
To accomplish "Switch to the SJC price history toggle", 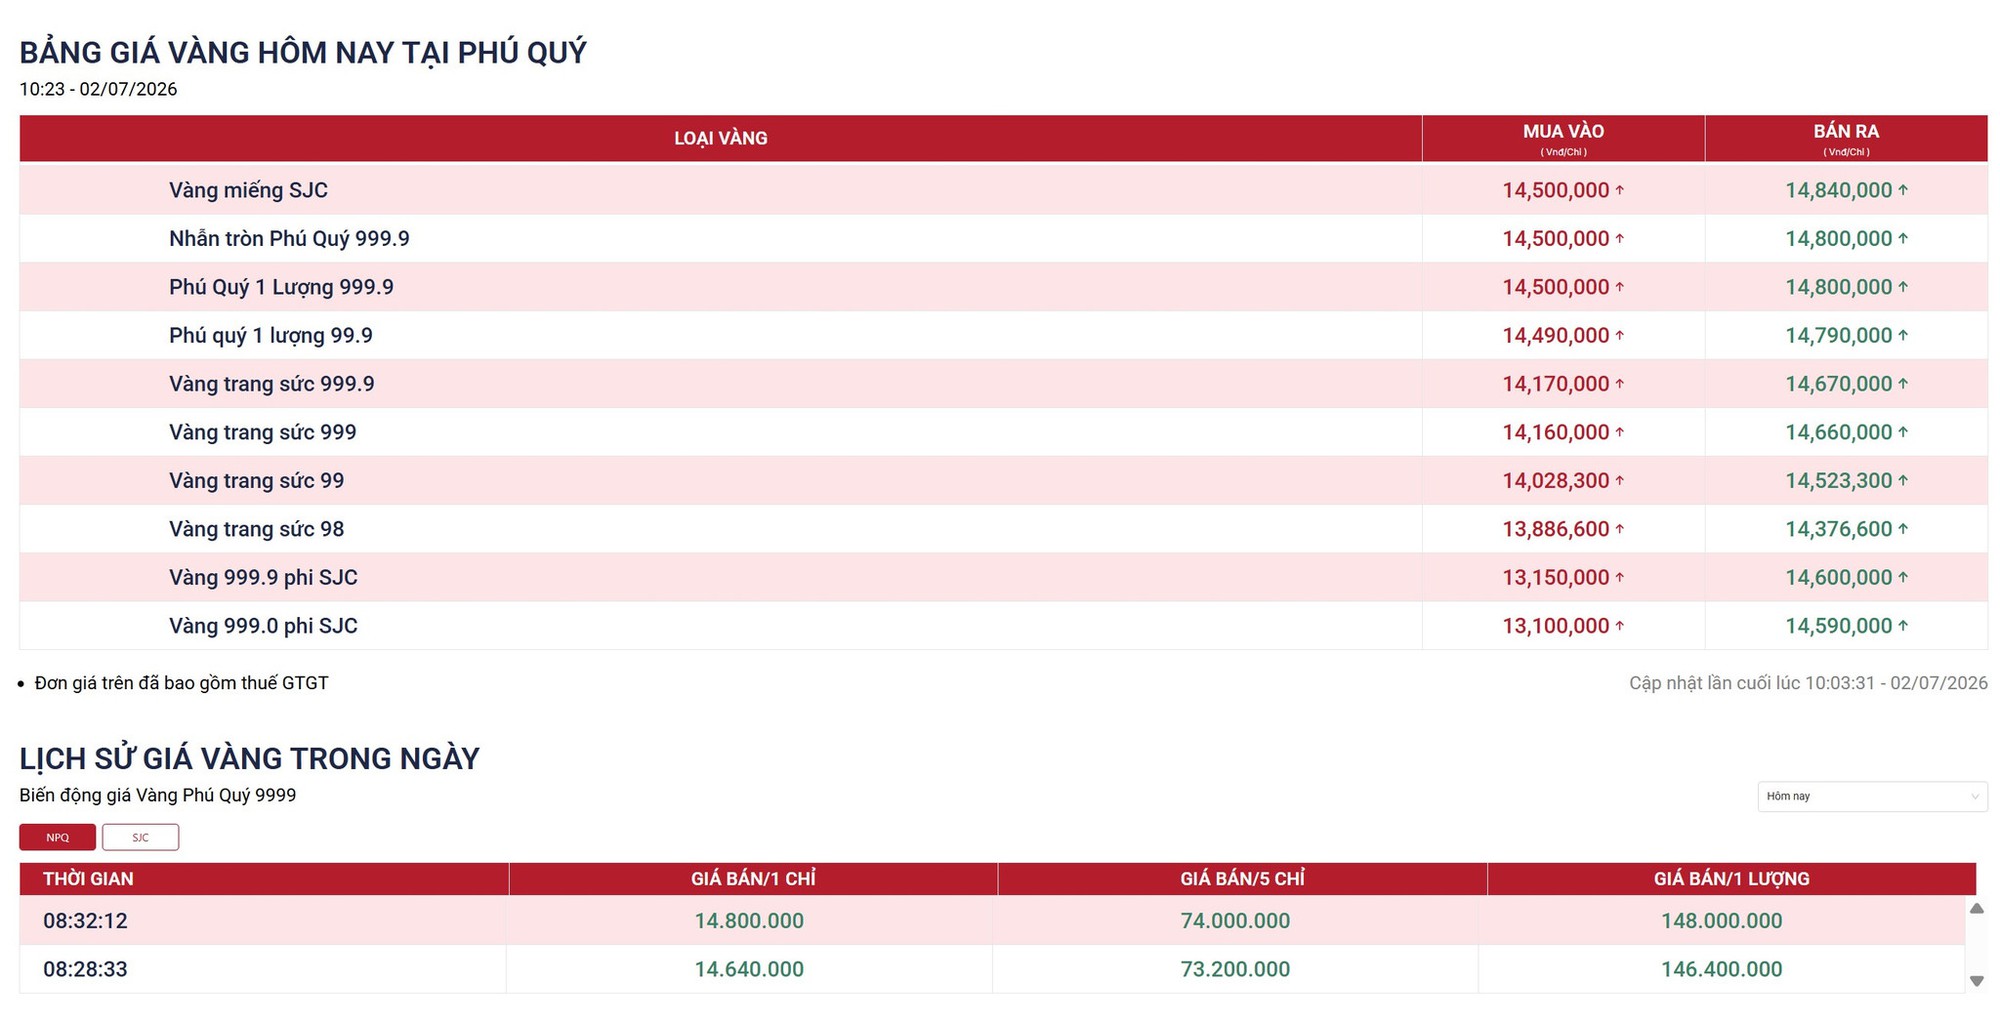I will 140,837.
